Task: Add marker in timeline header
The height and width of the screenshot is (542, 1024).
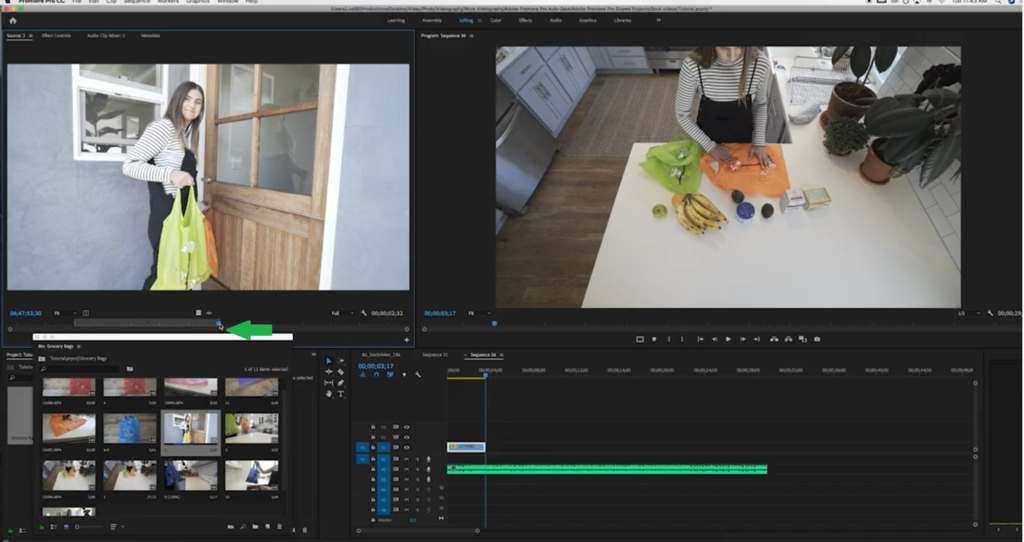Action: (404, 375)
